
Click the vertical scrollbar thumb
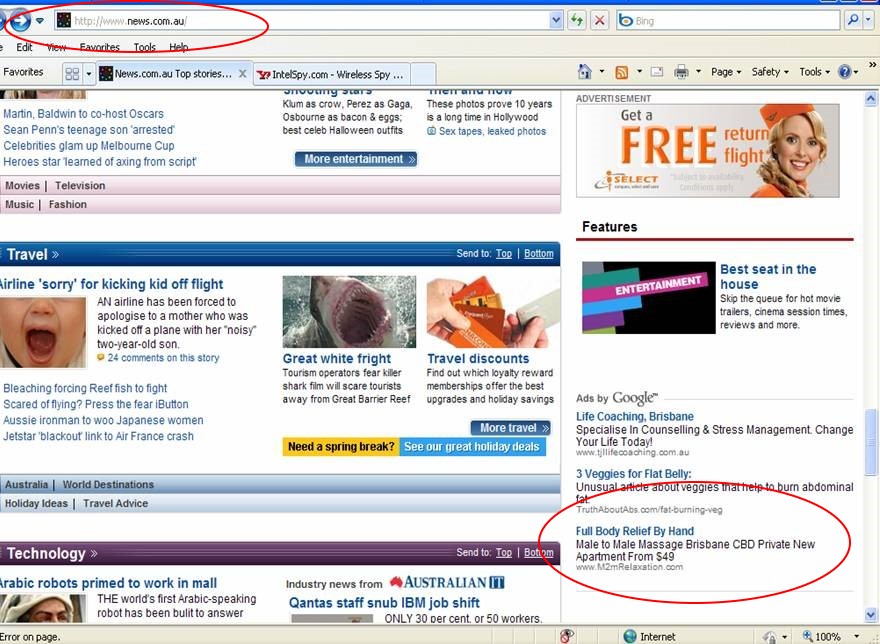pyautogui.click(x=870, y=442)
